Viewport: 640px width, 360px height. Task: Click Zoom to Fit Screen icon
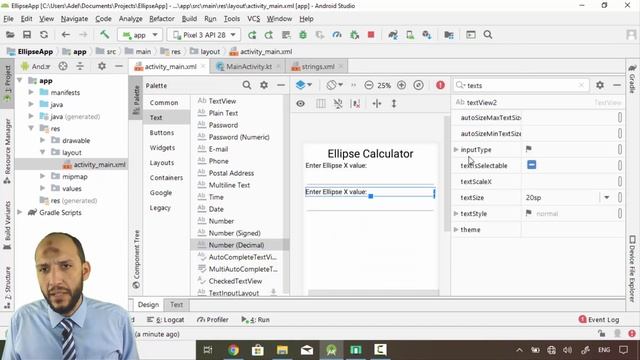418,85
